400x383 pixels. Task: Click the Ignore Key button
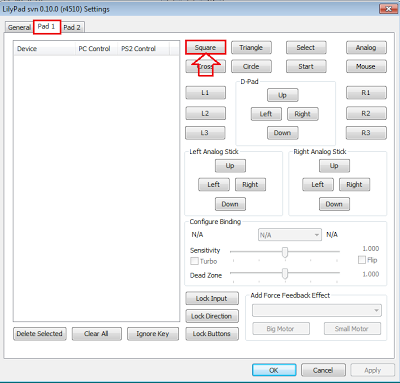tap(153, 334)
